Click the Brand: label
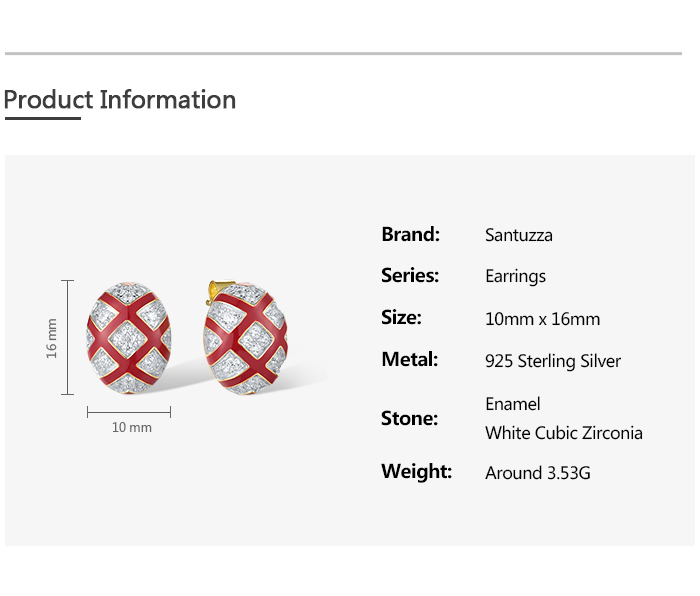 click(410, 235)
